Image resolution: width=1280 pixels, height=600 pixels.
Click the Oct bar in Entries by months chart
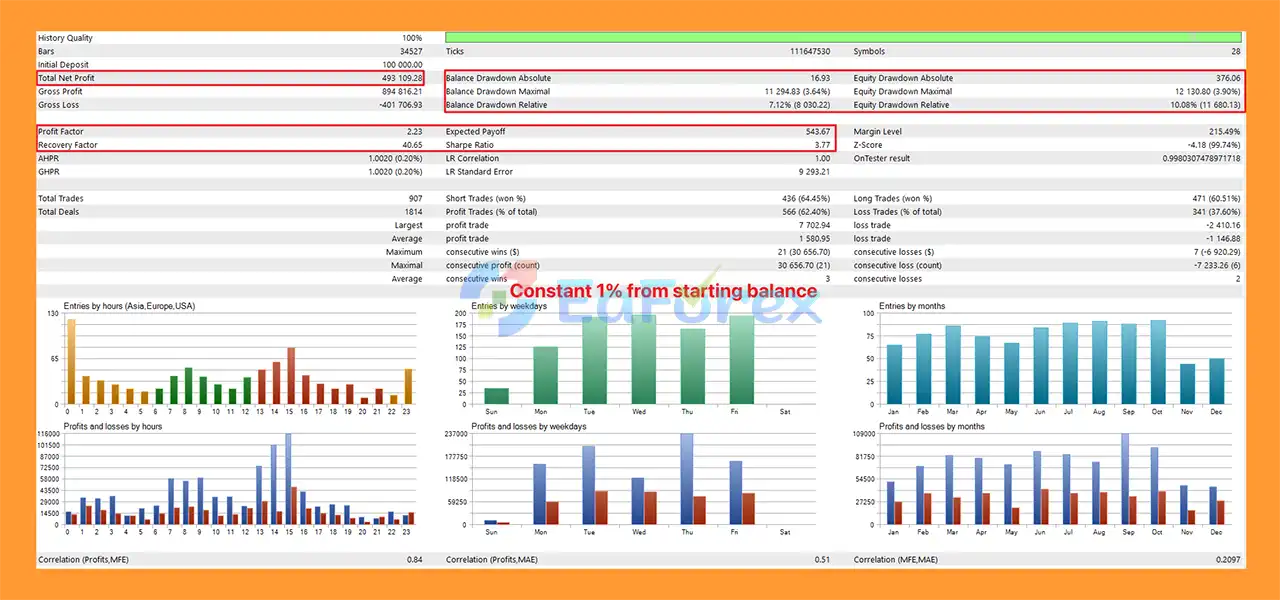pyautogui.click(x=1158, y=362)
